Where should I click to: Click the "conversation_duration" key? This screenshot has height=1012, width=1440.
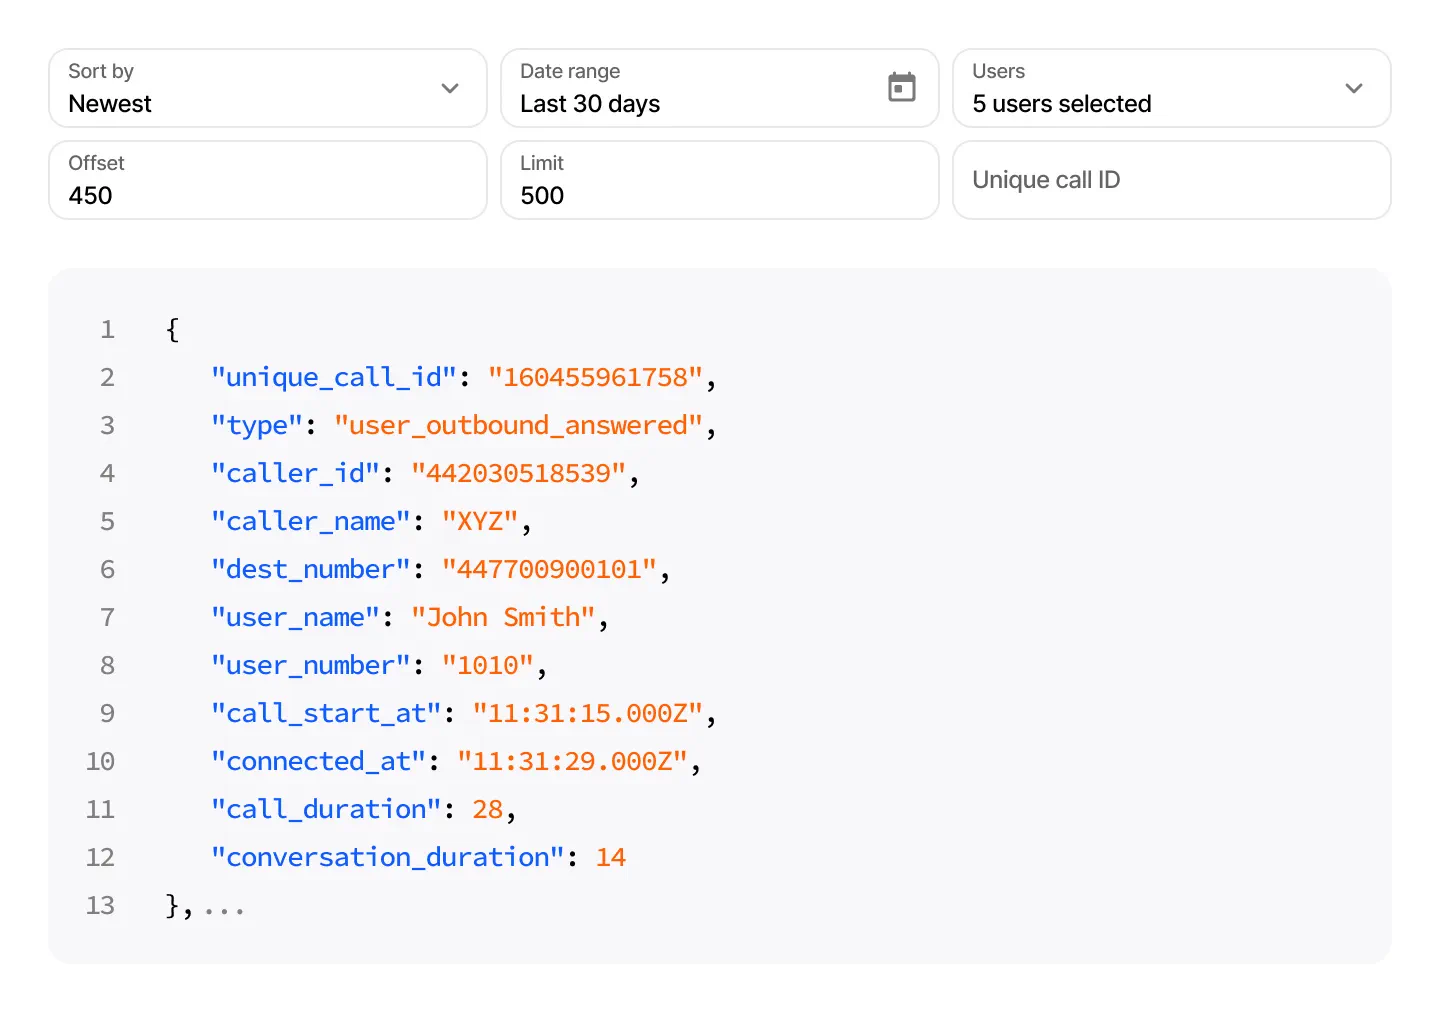tap(388, 857)
